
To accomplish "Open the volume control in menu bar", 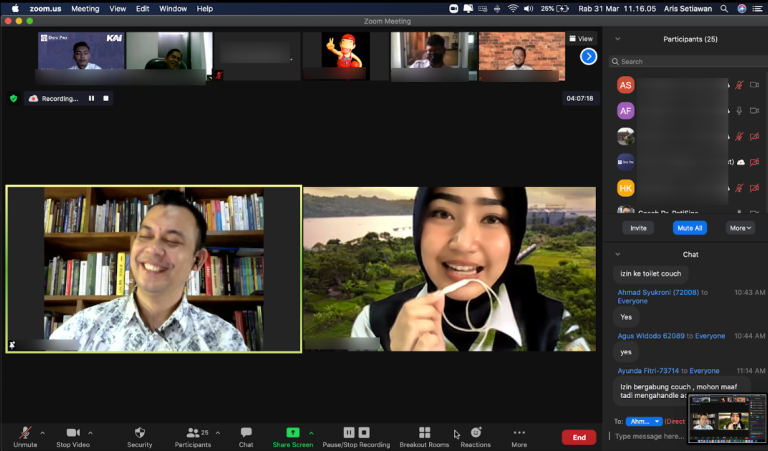I will 528,8.
